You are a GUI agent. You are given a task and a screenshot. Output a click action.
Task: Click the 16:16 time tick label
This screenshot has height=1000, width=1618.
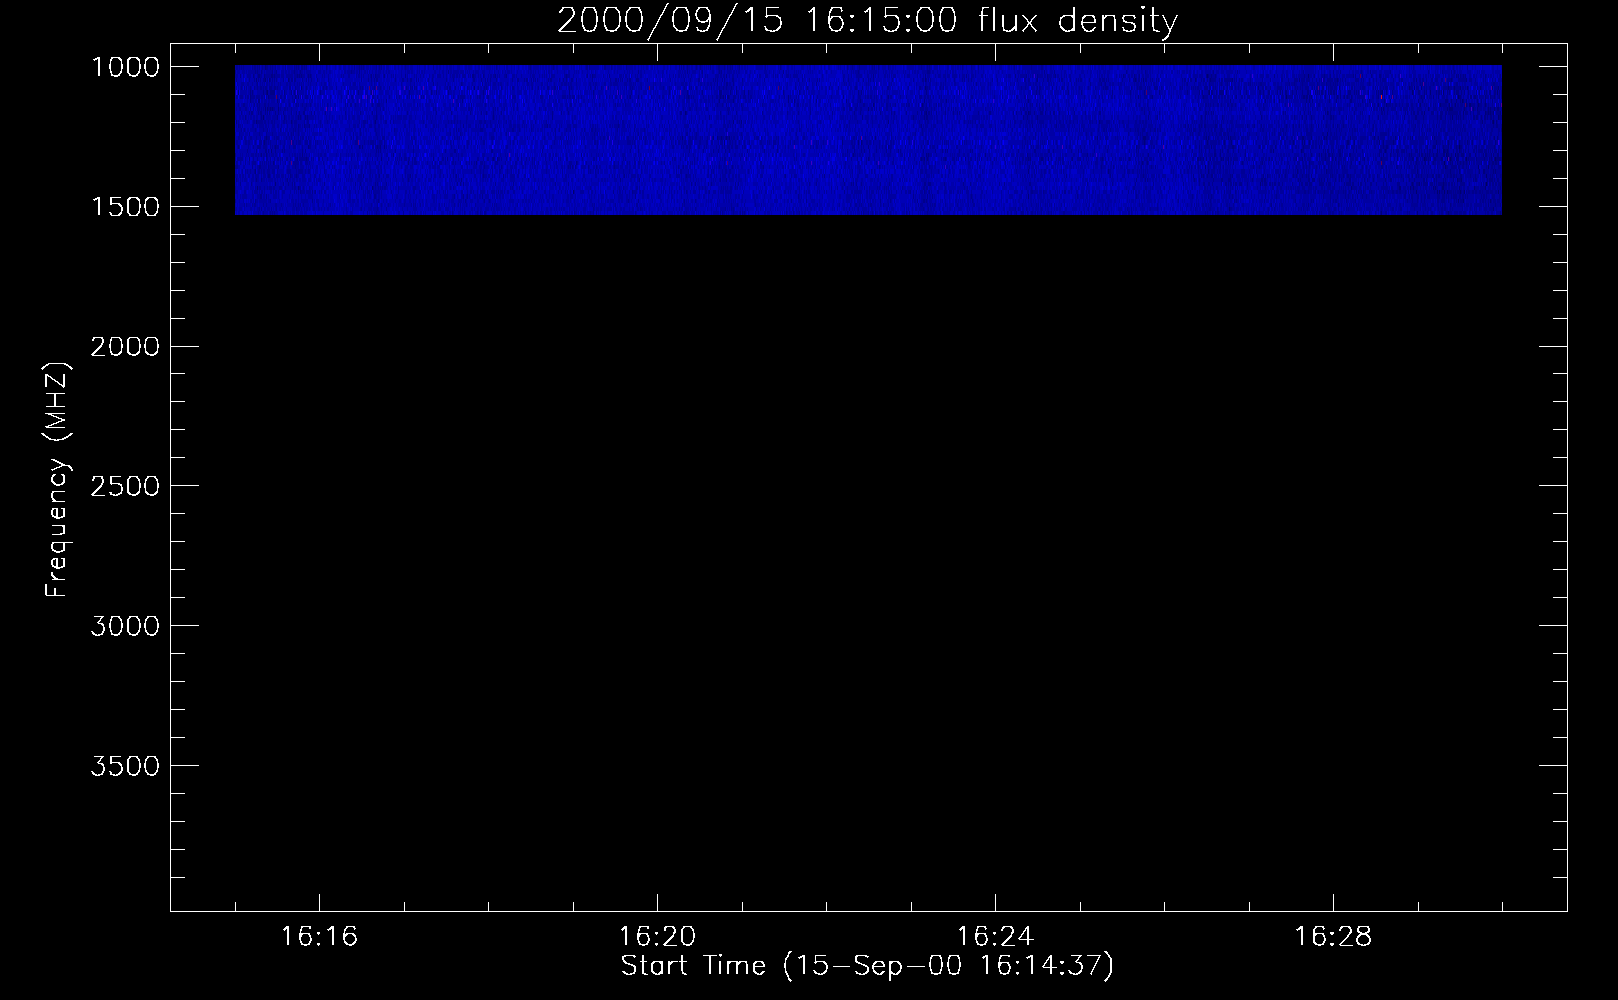(319, 937)
